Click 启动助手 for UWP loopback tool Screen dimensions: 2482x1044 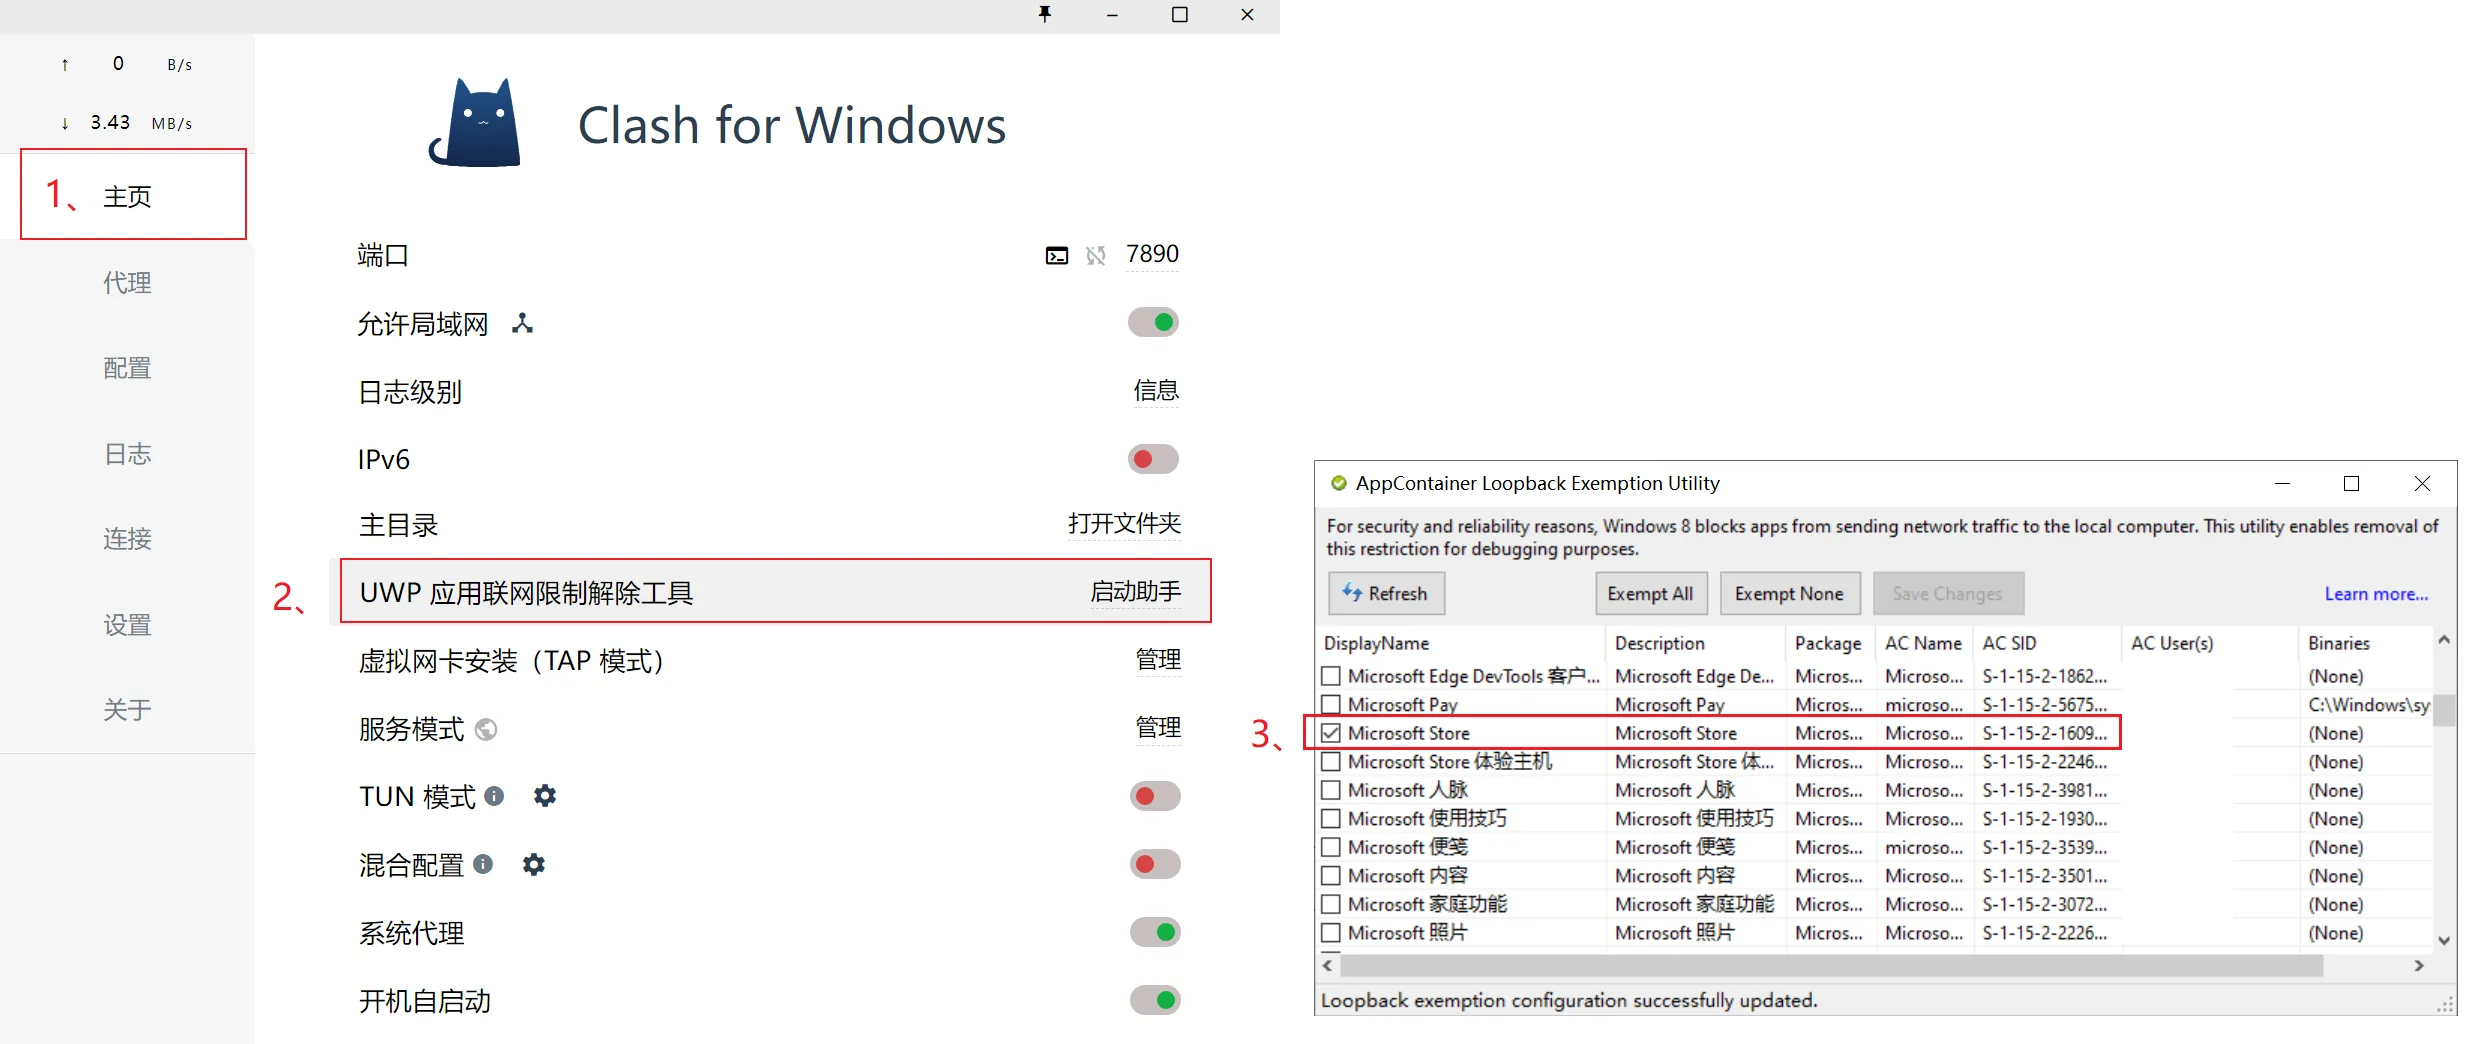(1135, 592)
